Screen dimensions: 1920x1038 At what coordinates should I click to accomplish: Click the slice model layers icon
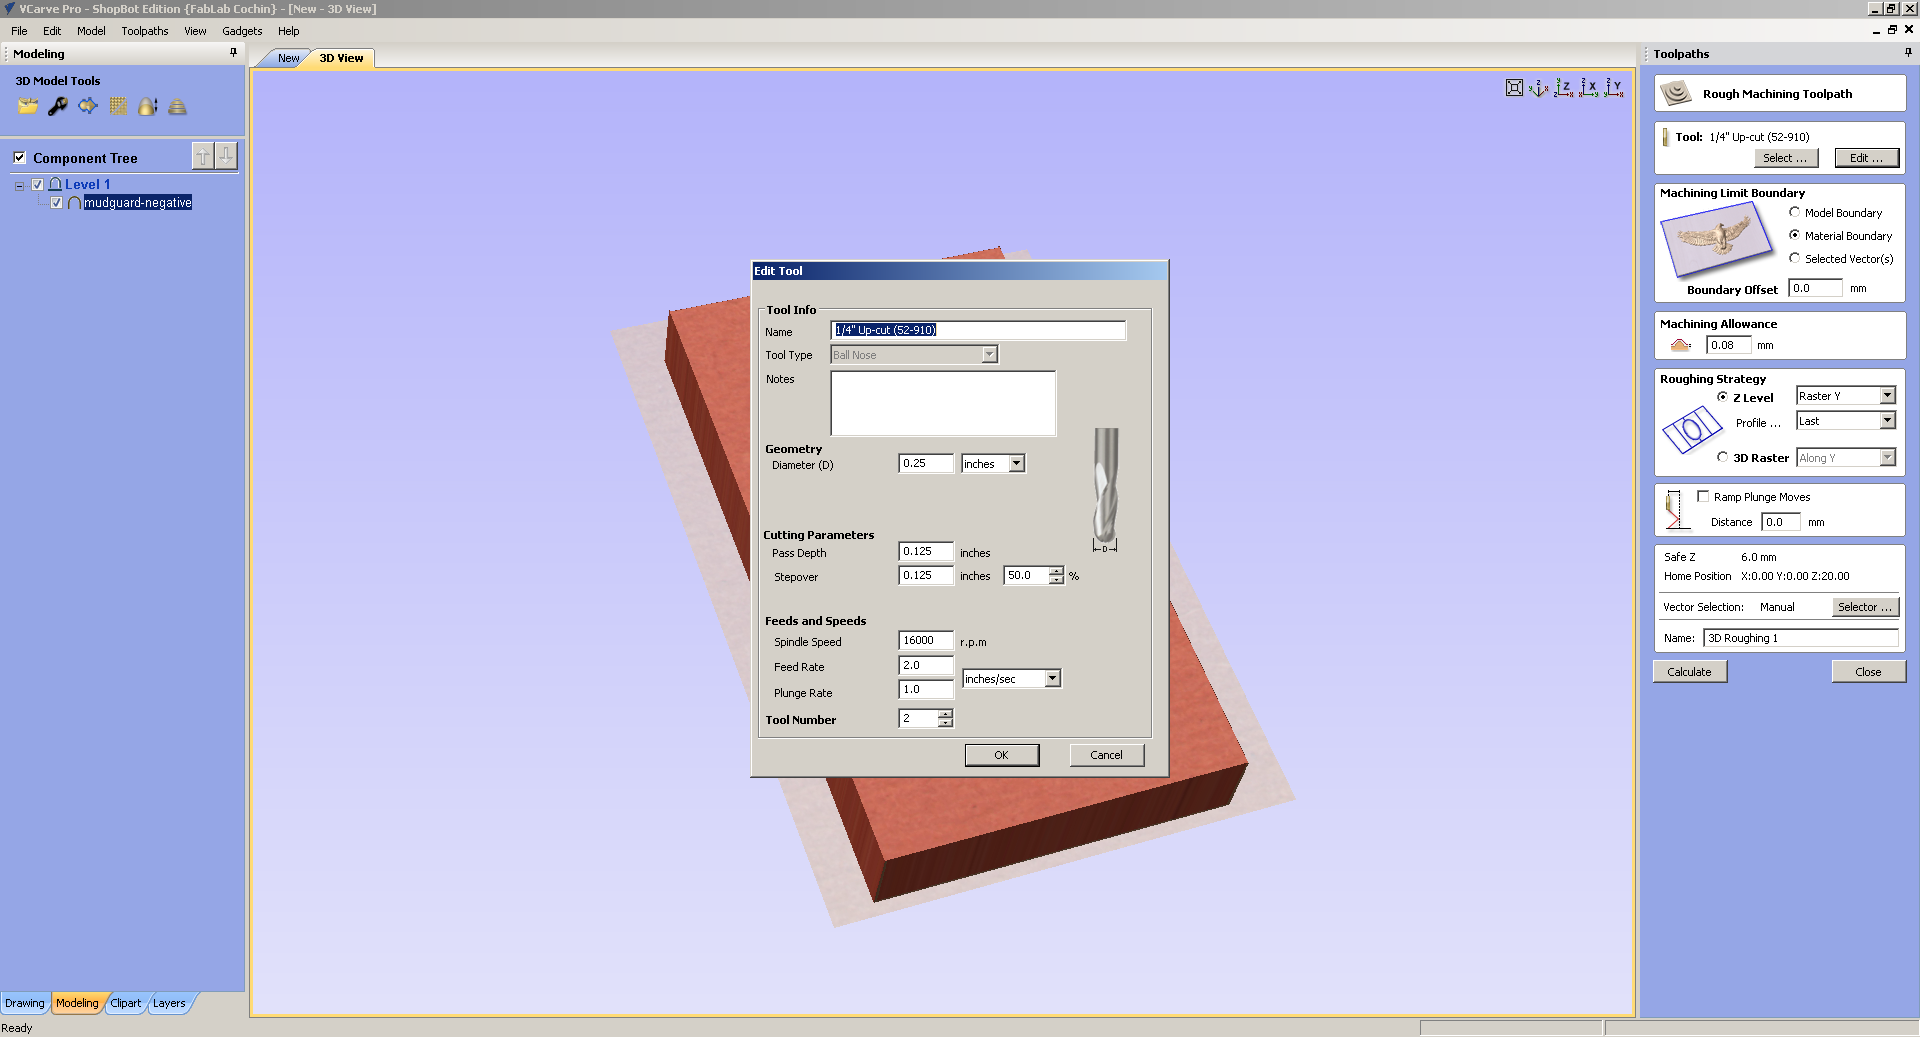178,107
